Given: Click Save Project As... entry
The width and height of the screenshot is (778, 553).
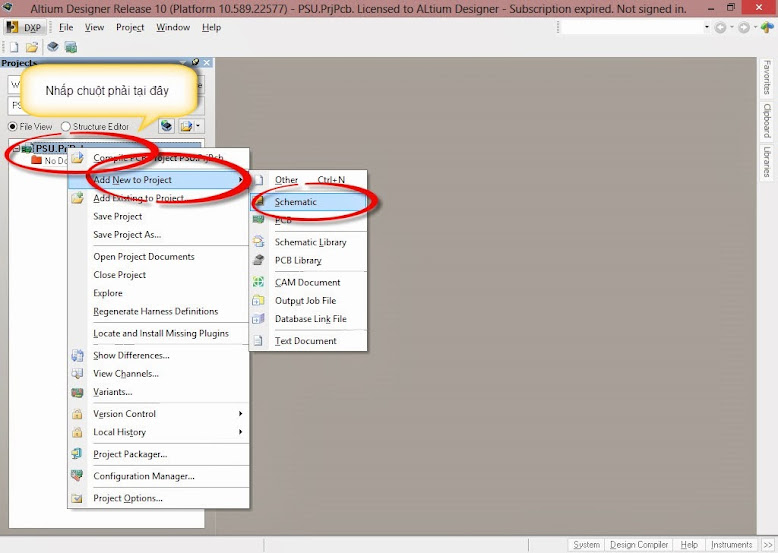Looking at the screenshot, I should pyautogui.click(x=158, y=235).
